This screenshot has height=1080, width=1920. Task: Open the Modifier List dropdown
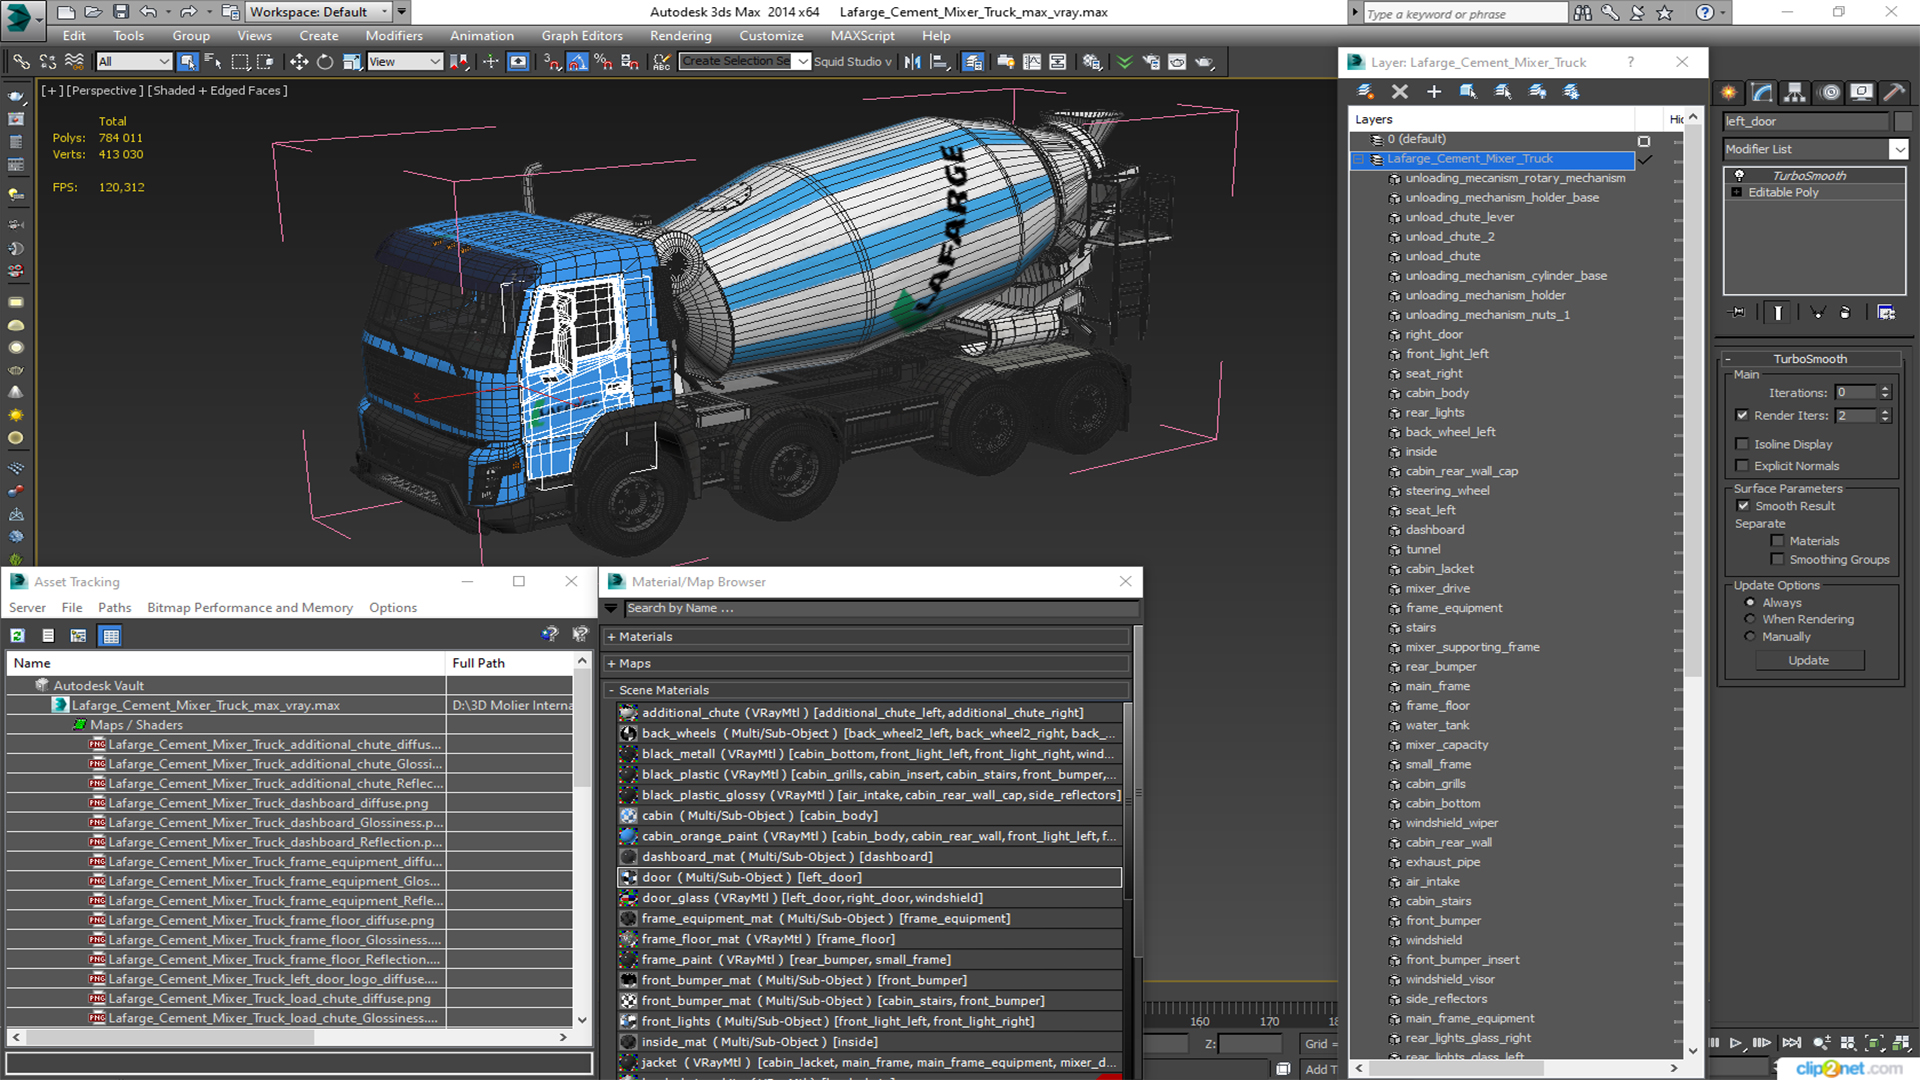[x=1898, y=149]
